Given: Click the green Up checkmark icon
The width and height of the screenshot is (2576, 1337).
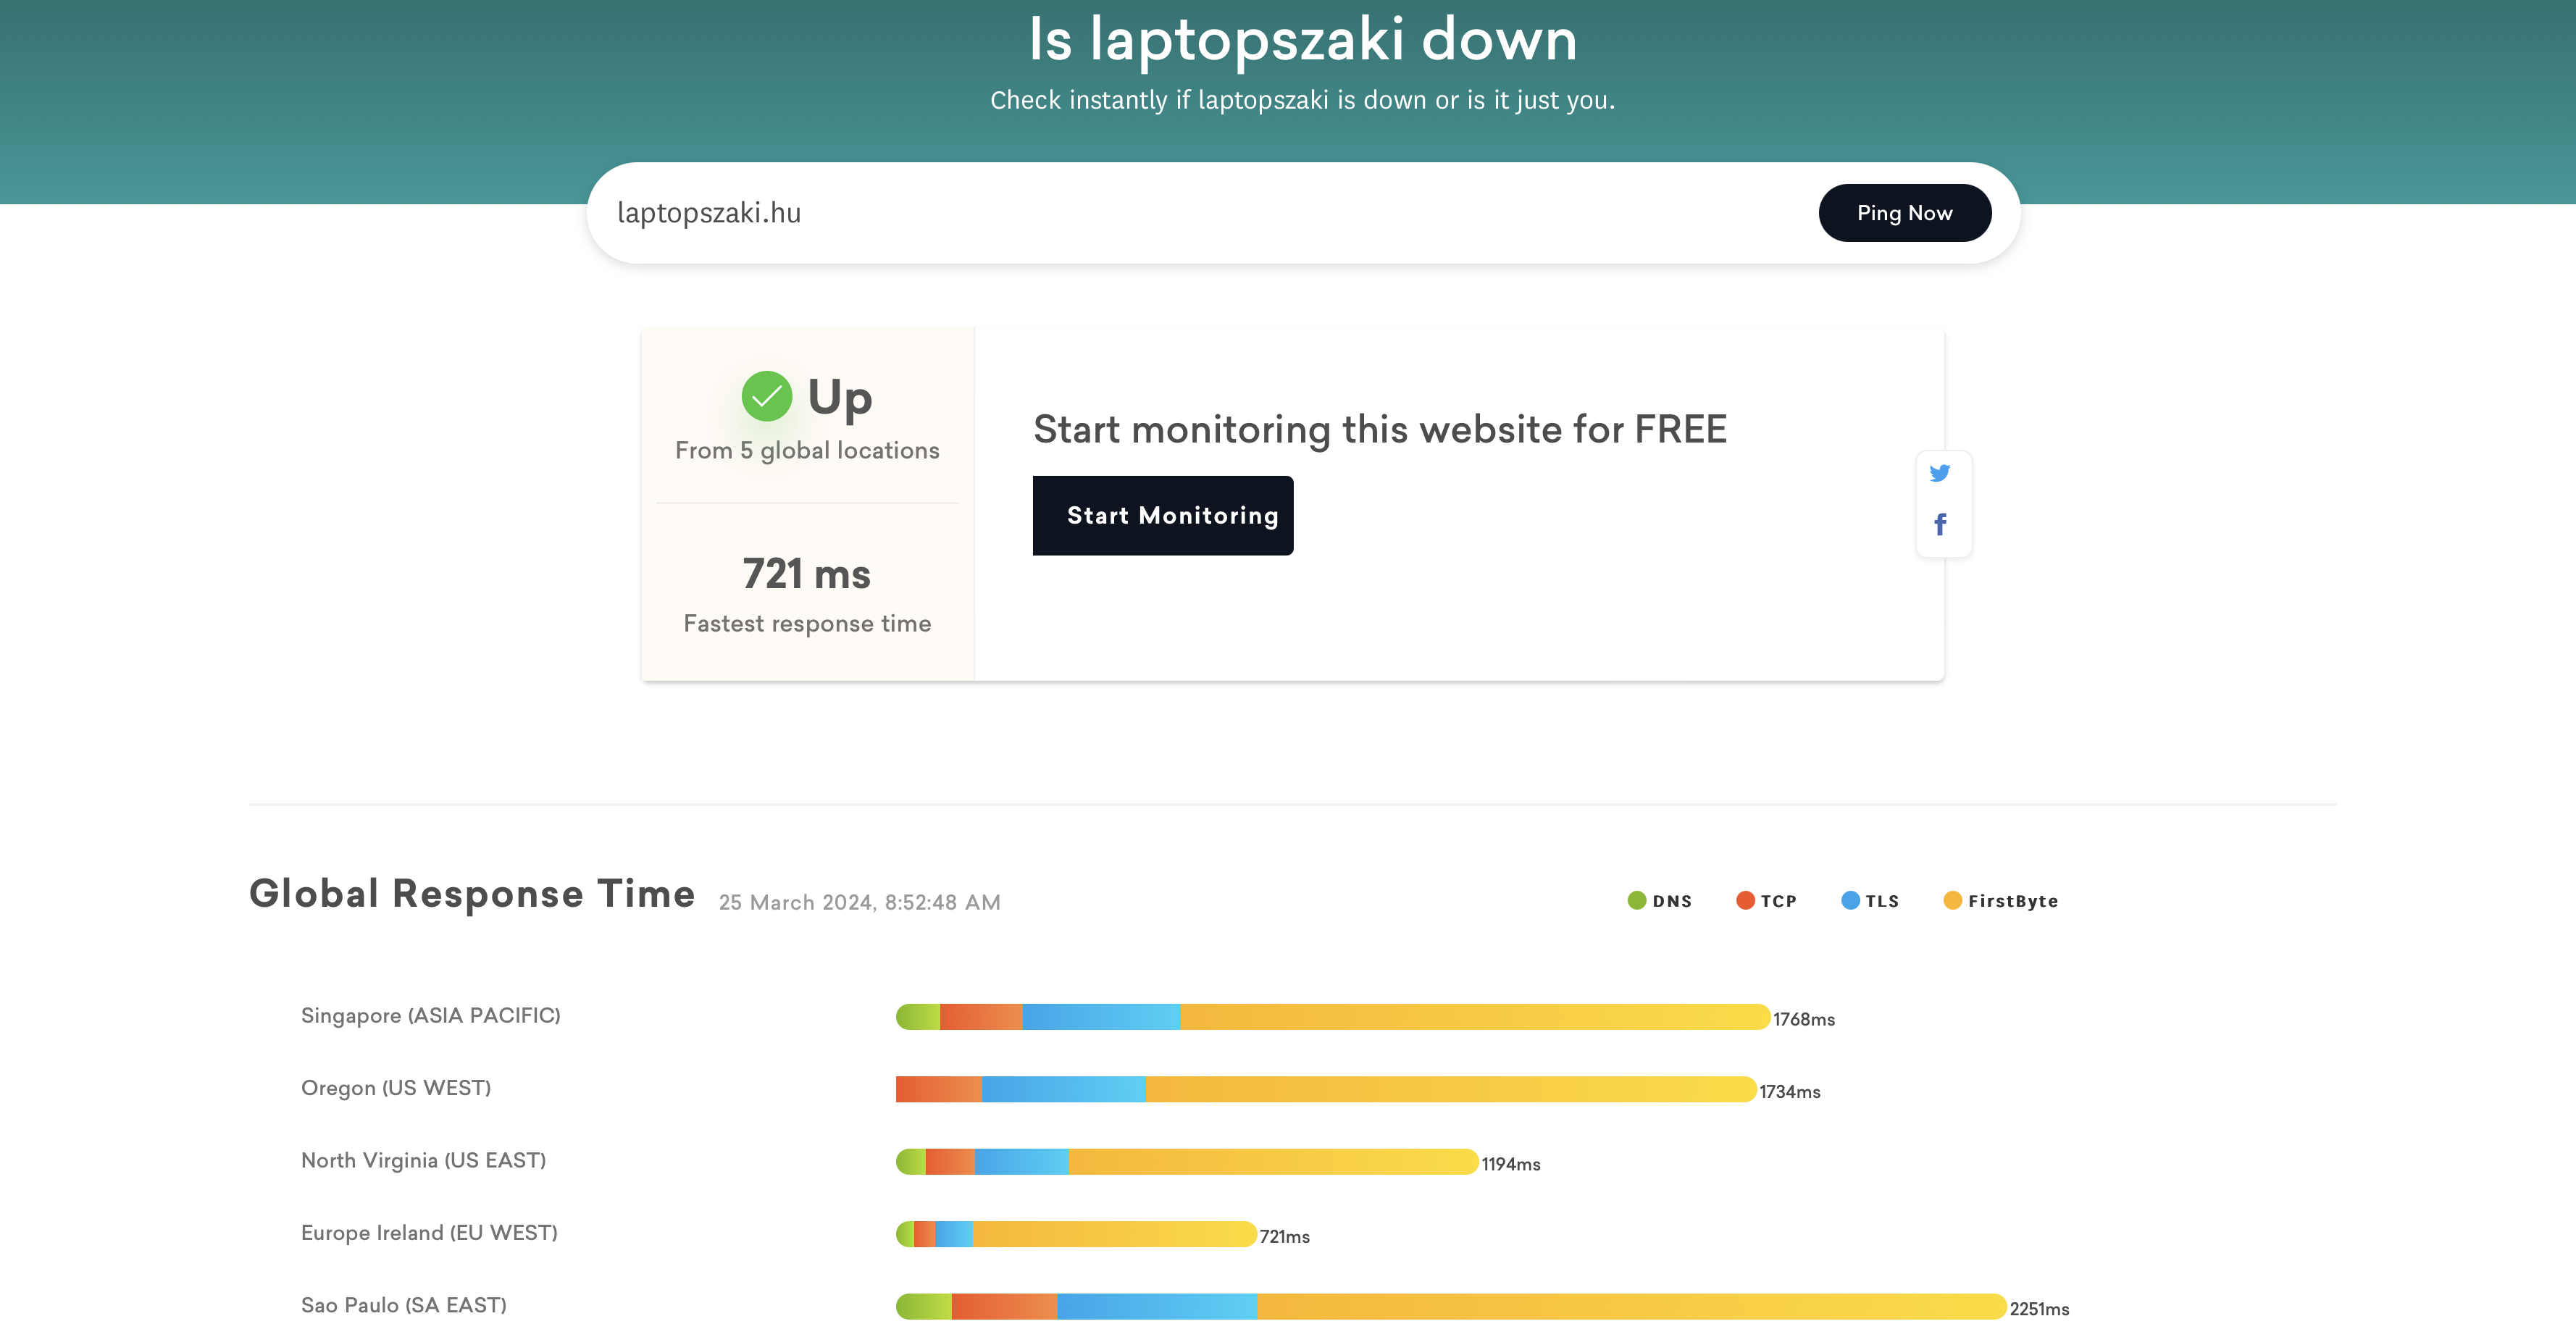Looking at the screenshot, I should click(x=767, y=397).
